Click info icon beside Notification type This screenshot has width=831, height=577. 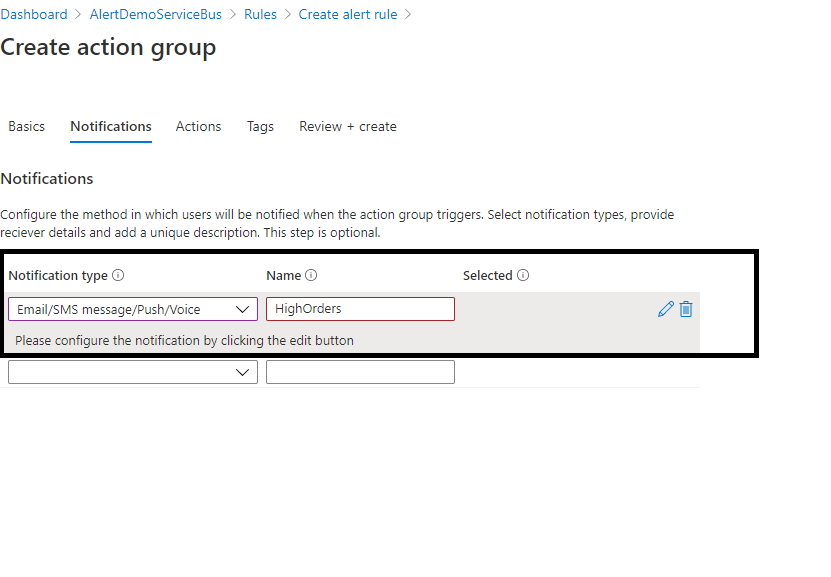[x=118, y=275]
